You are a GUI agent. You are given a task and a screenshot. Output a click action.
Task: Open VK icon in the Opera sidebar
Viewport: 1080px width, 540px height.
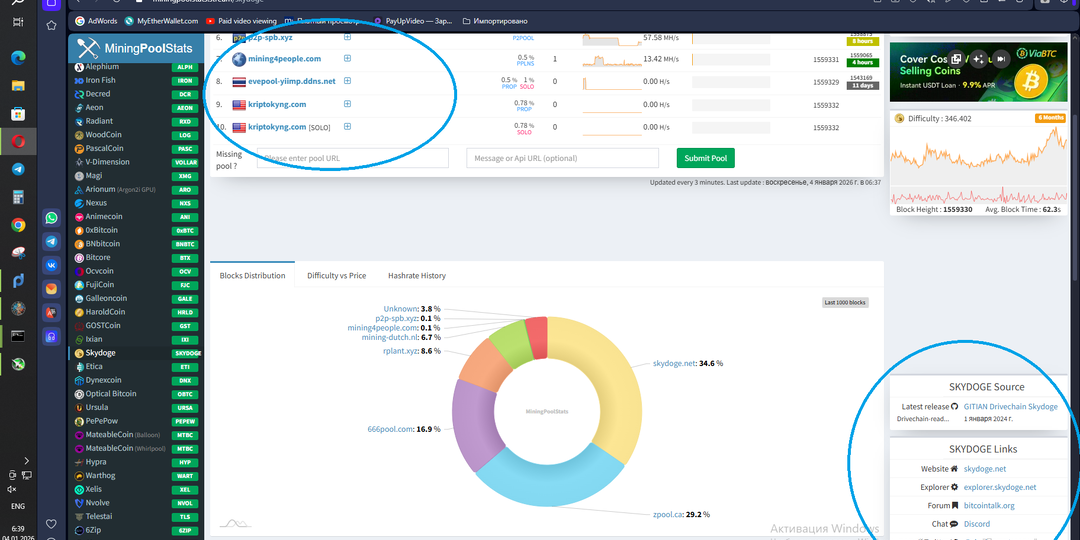point(51,264)
